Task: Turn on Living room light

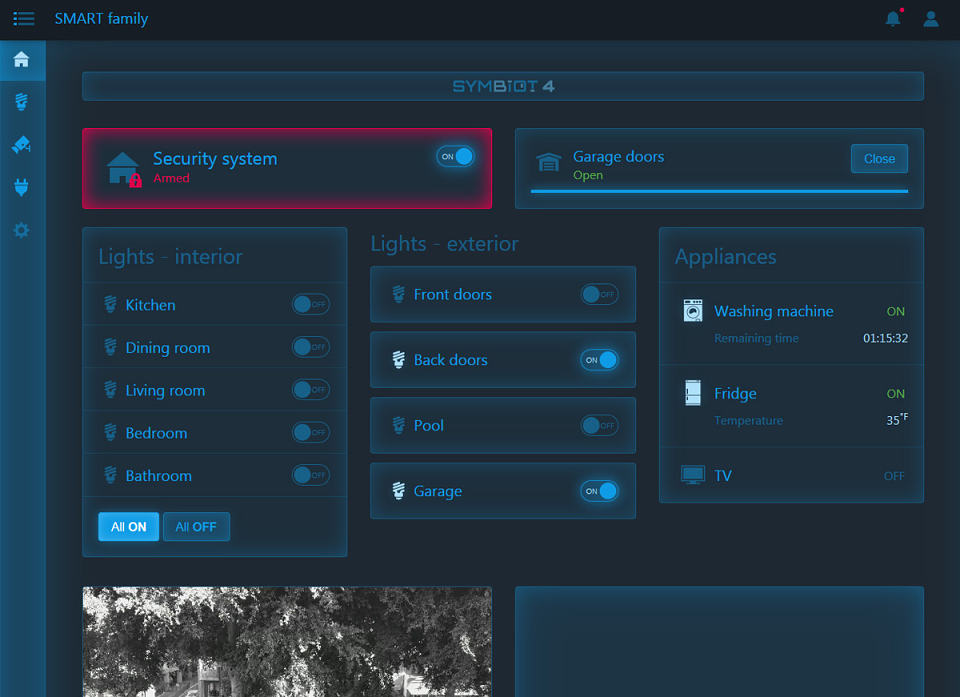Action: click(x=311, y=390)
